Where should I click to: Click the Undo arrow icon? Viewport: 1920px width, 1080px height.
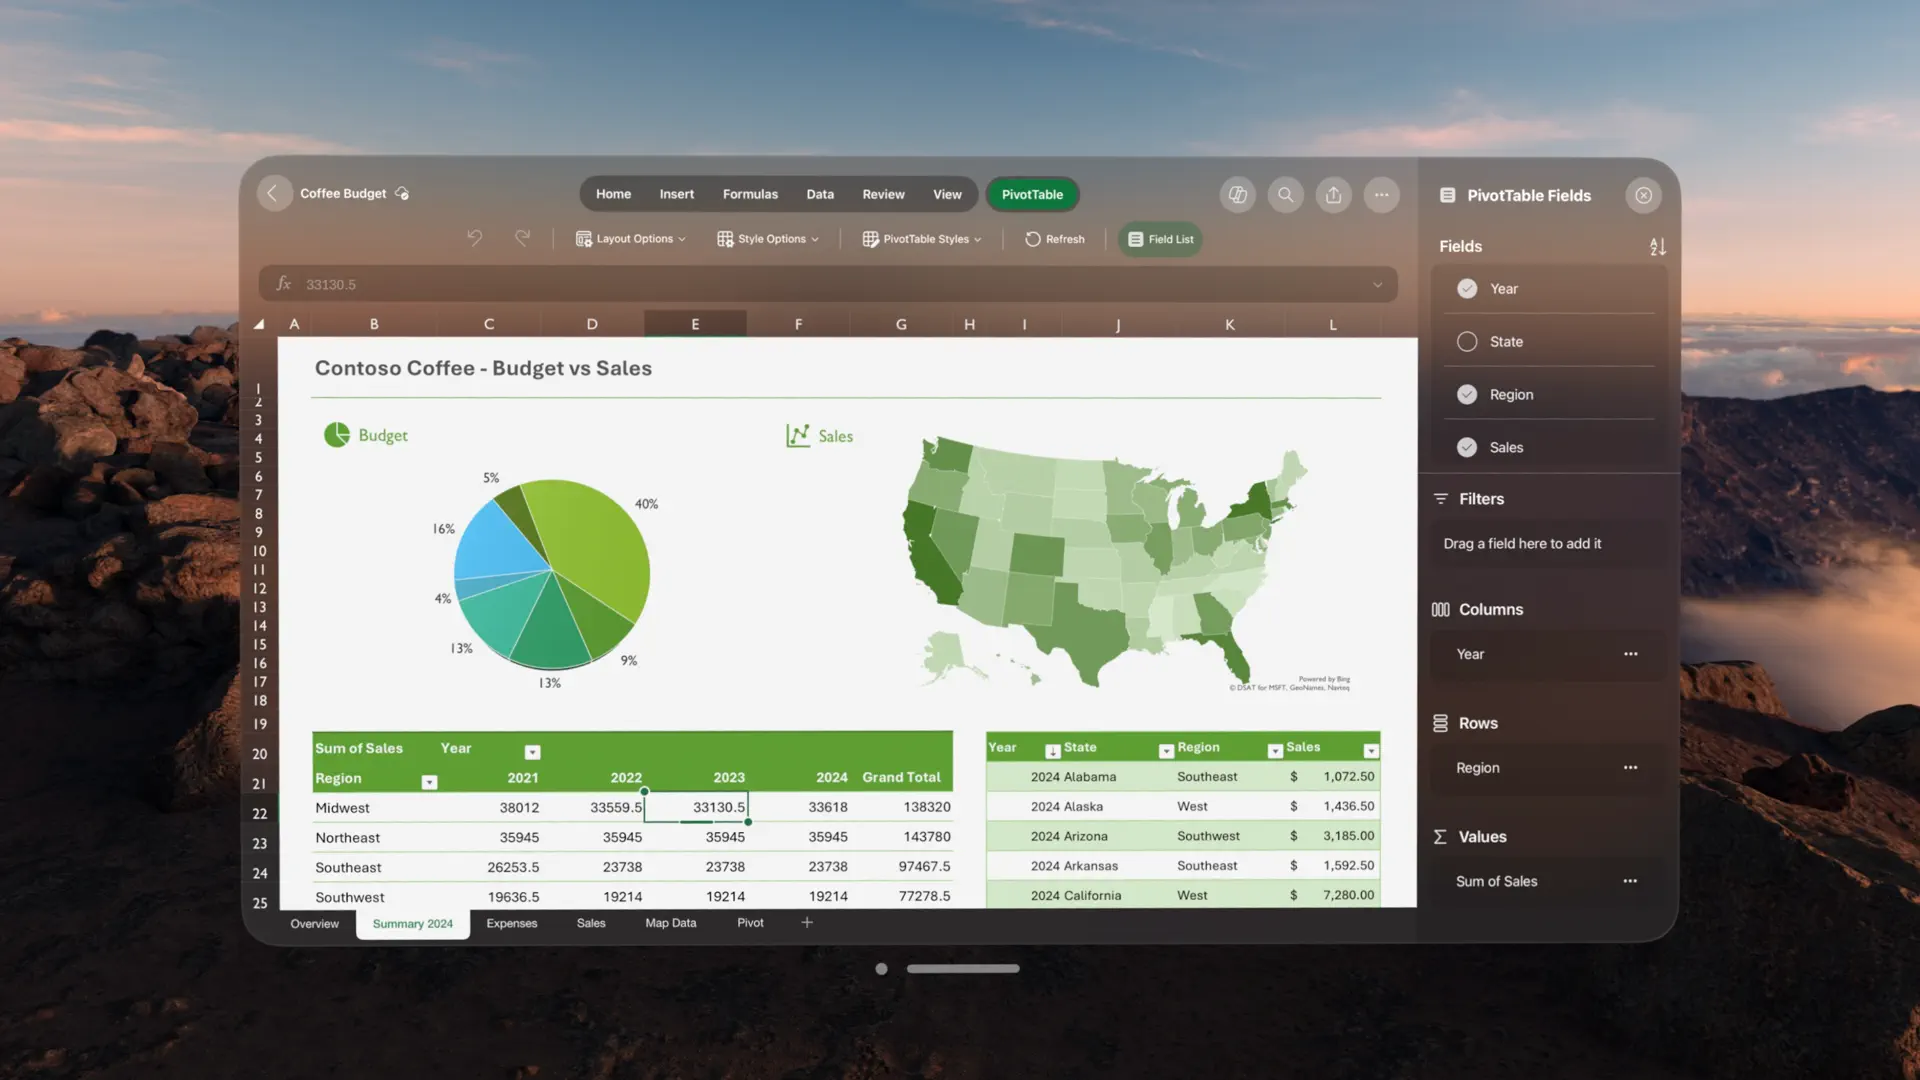point(475,237)
